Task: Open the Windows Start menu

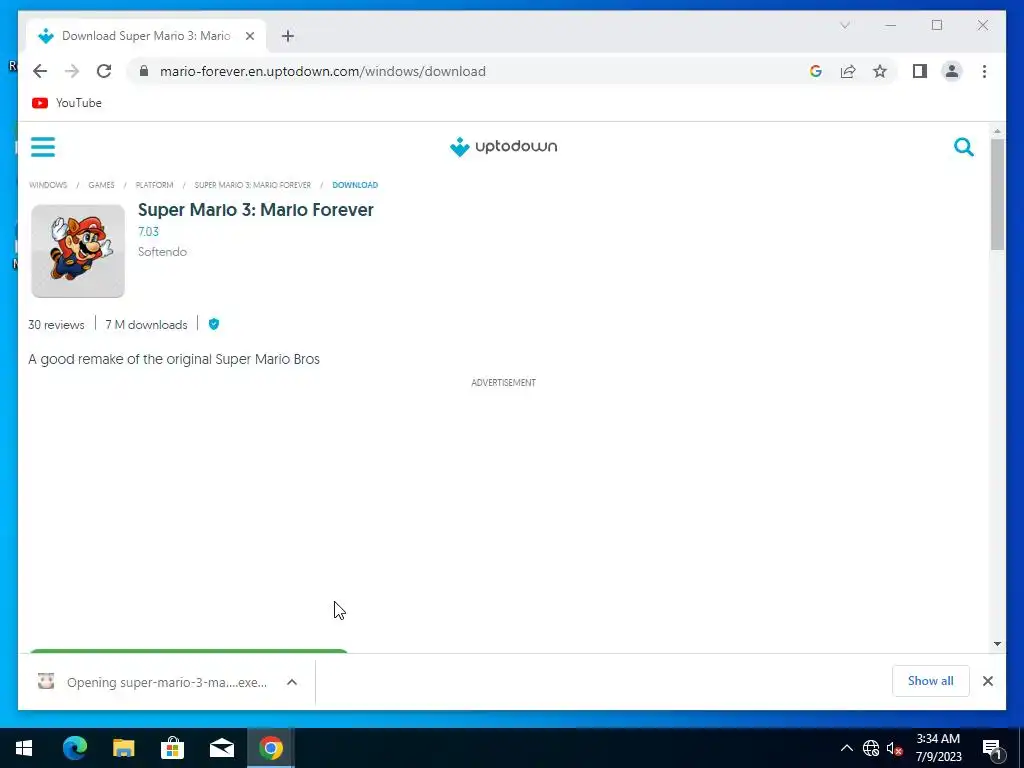Action: point(24,748)
